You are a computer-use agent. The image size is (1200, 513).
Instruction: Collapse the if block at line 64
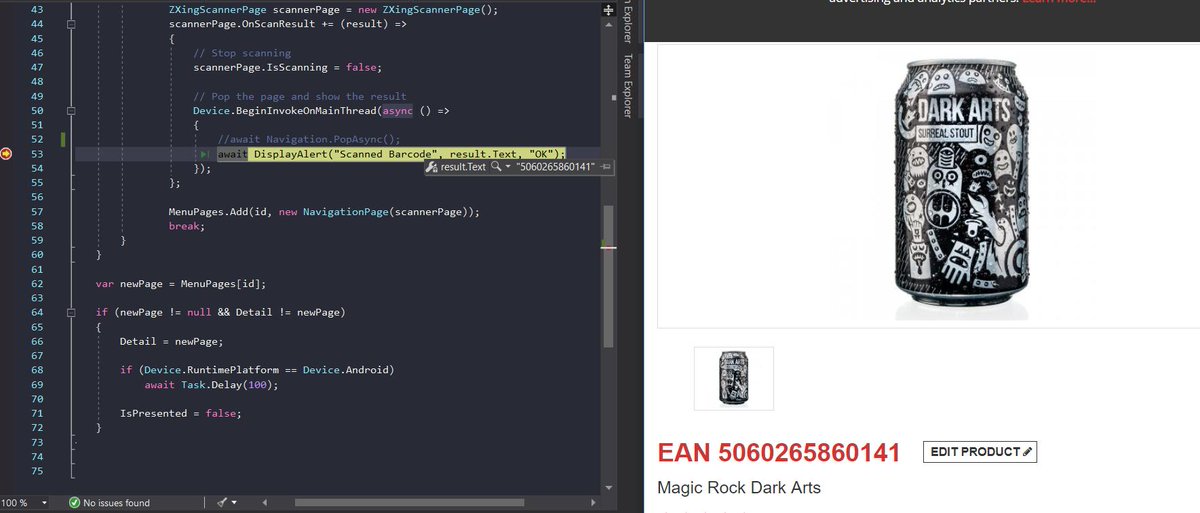pyautogui.click(x=71, y=313)
